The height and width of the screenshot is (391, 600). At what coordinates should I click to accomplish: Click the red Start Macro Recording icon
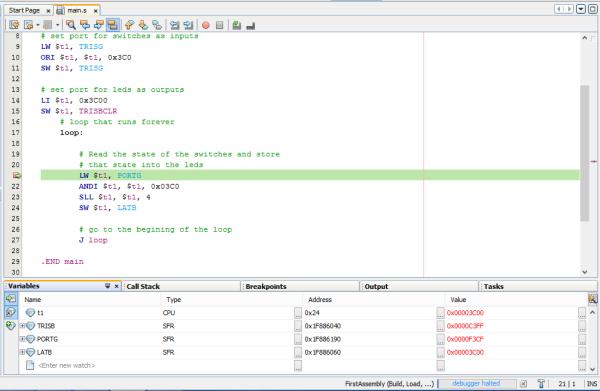pos(206,25)
